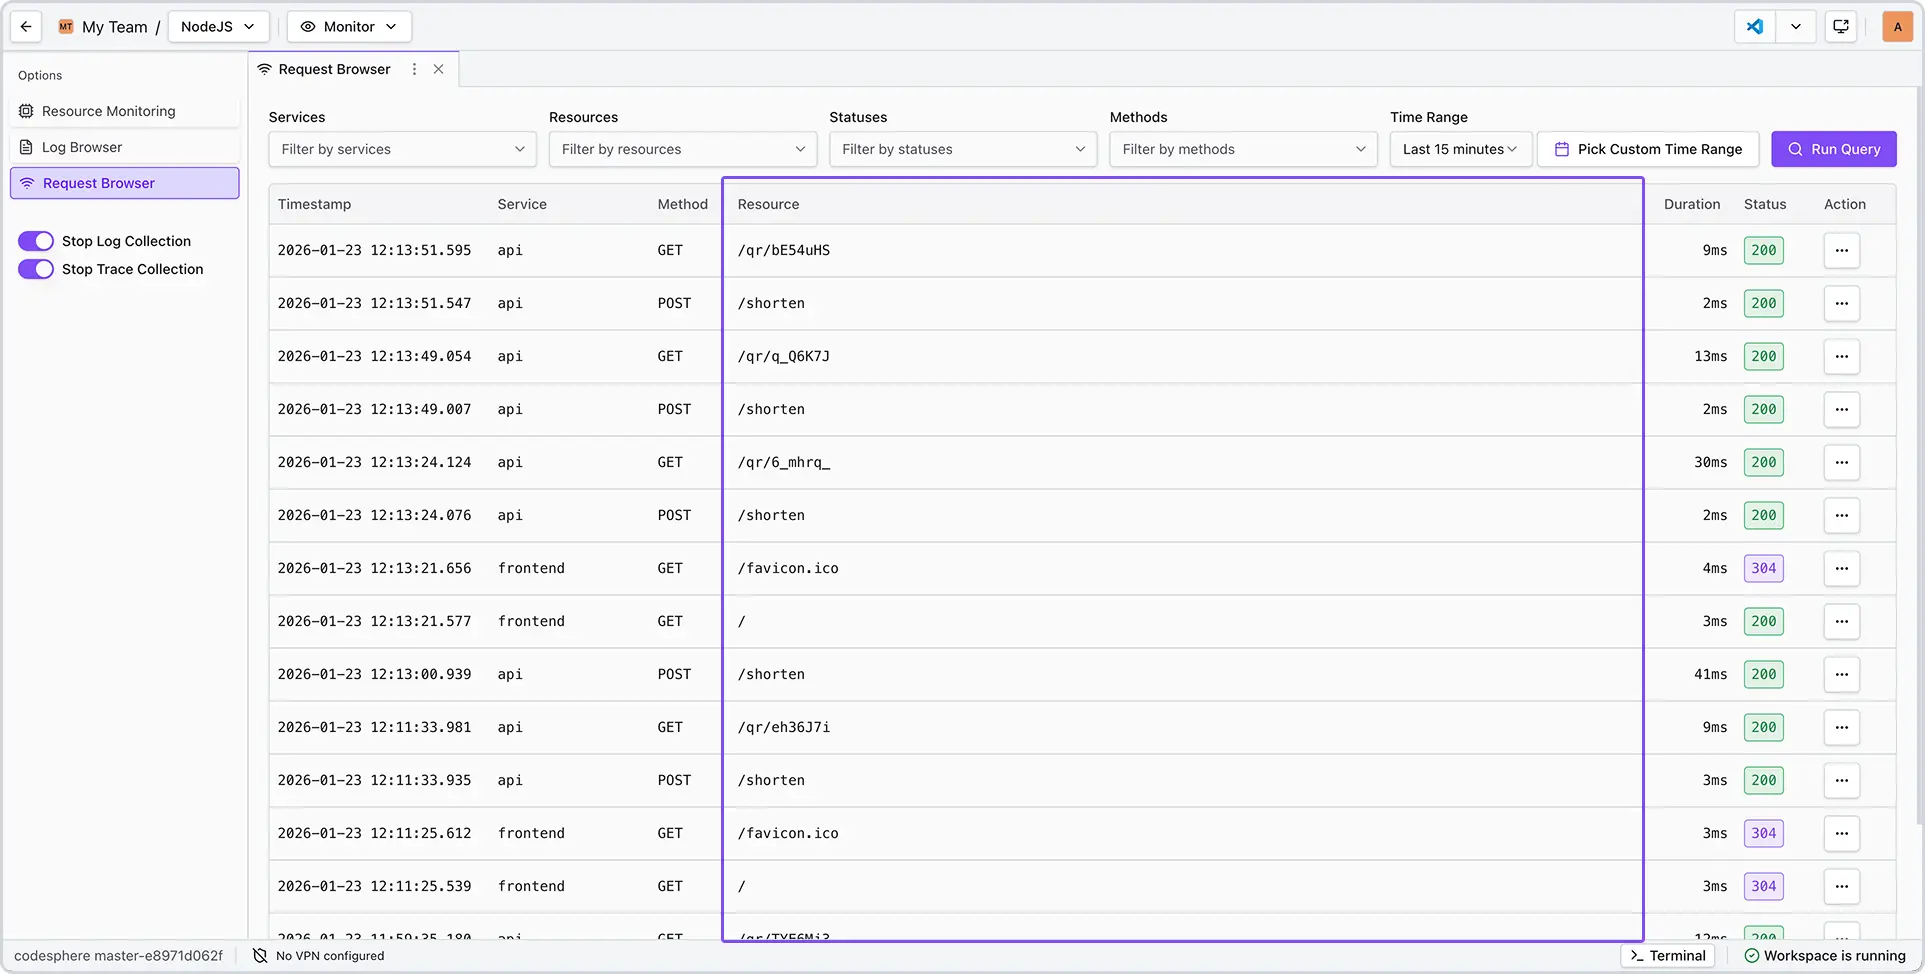Screen dimensions: 1925x974
Task: Switch to Log Browser in sidebar
Action: click(x=82, y=147)
